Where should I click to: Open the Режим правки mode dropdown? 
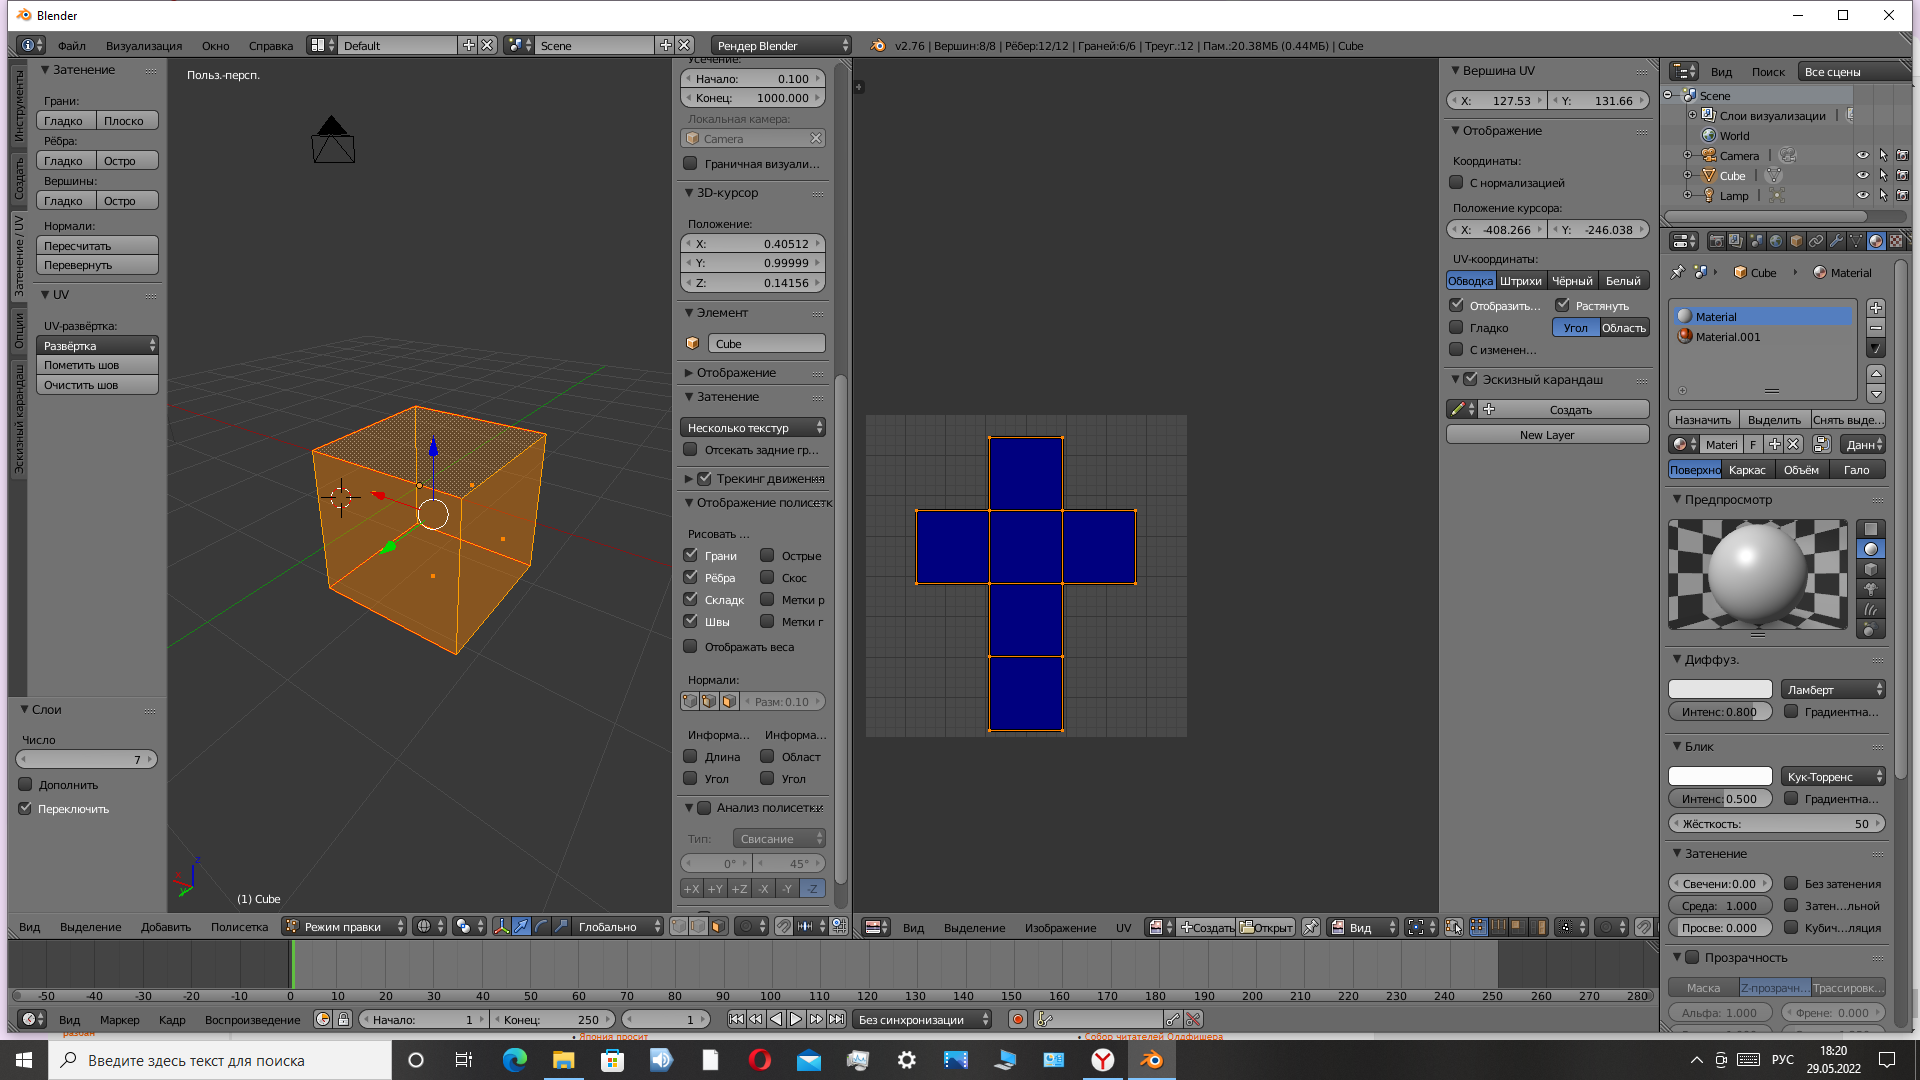point(345,927)
